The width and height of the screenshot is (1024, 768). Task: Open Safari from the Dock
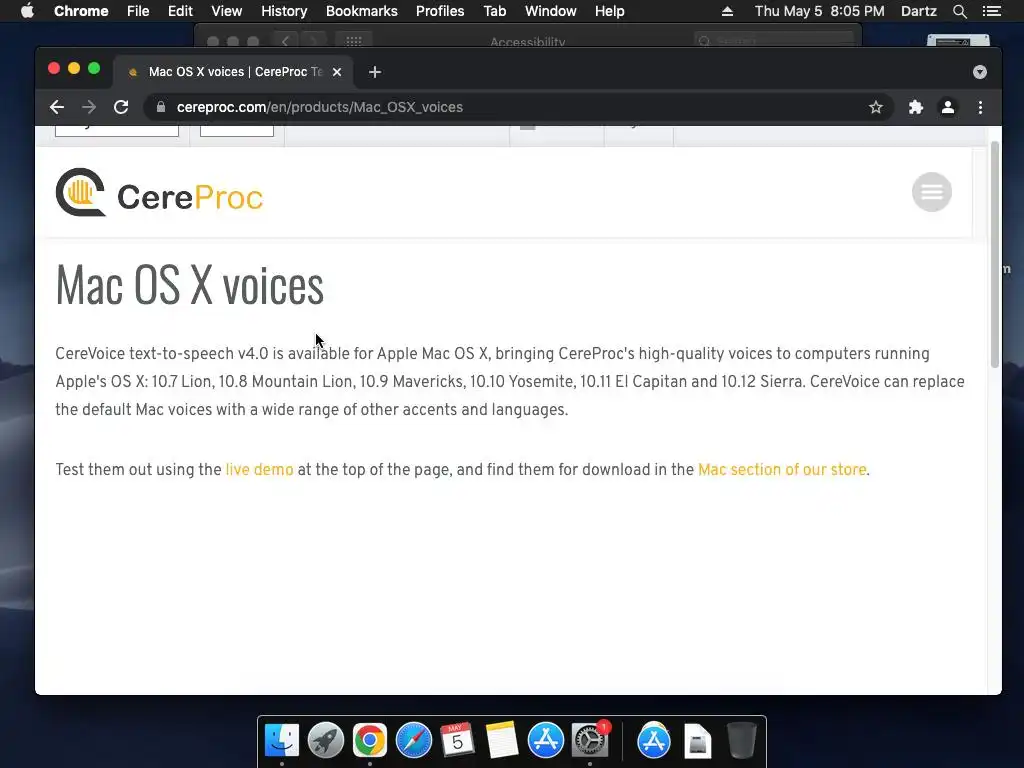414,740
